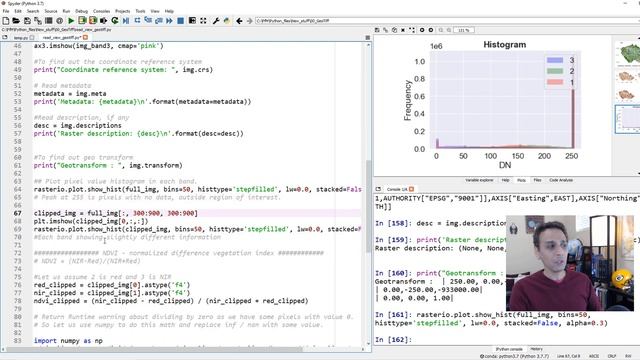
Task: Open the Source menu
Action: pos(51,11)
